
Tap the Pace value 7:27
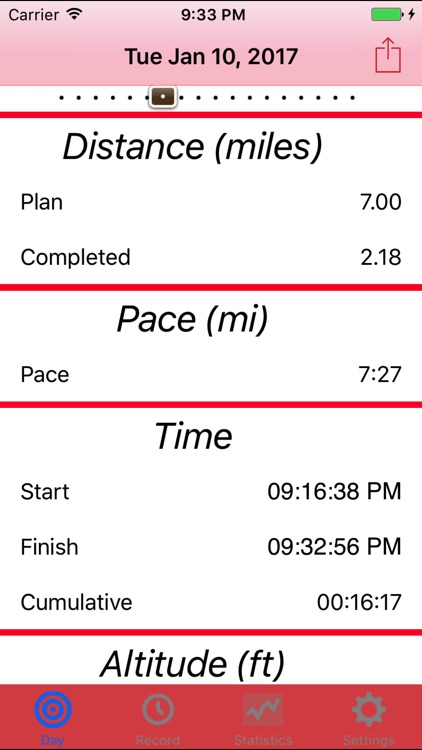pyautogui.click(x=380, y=374)
